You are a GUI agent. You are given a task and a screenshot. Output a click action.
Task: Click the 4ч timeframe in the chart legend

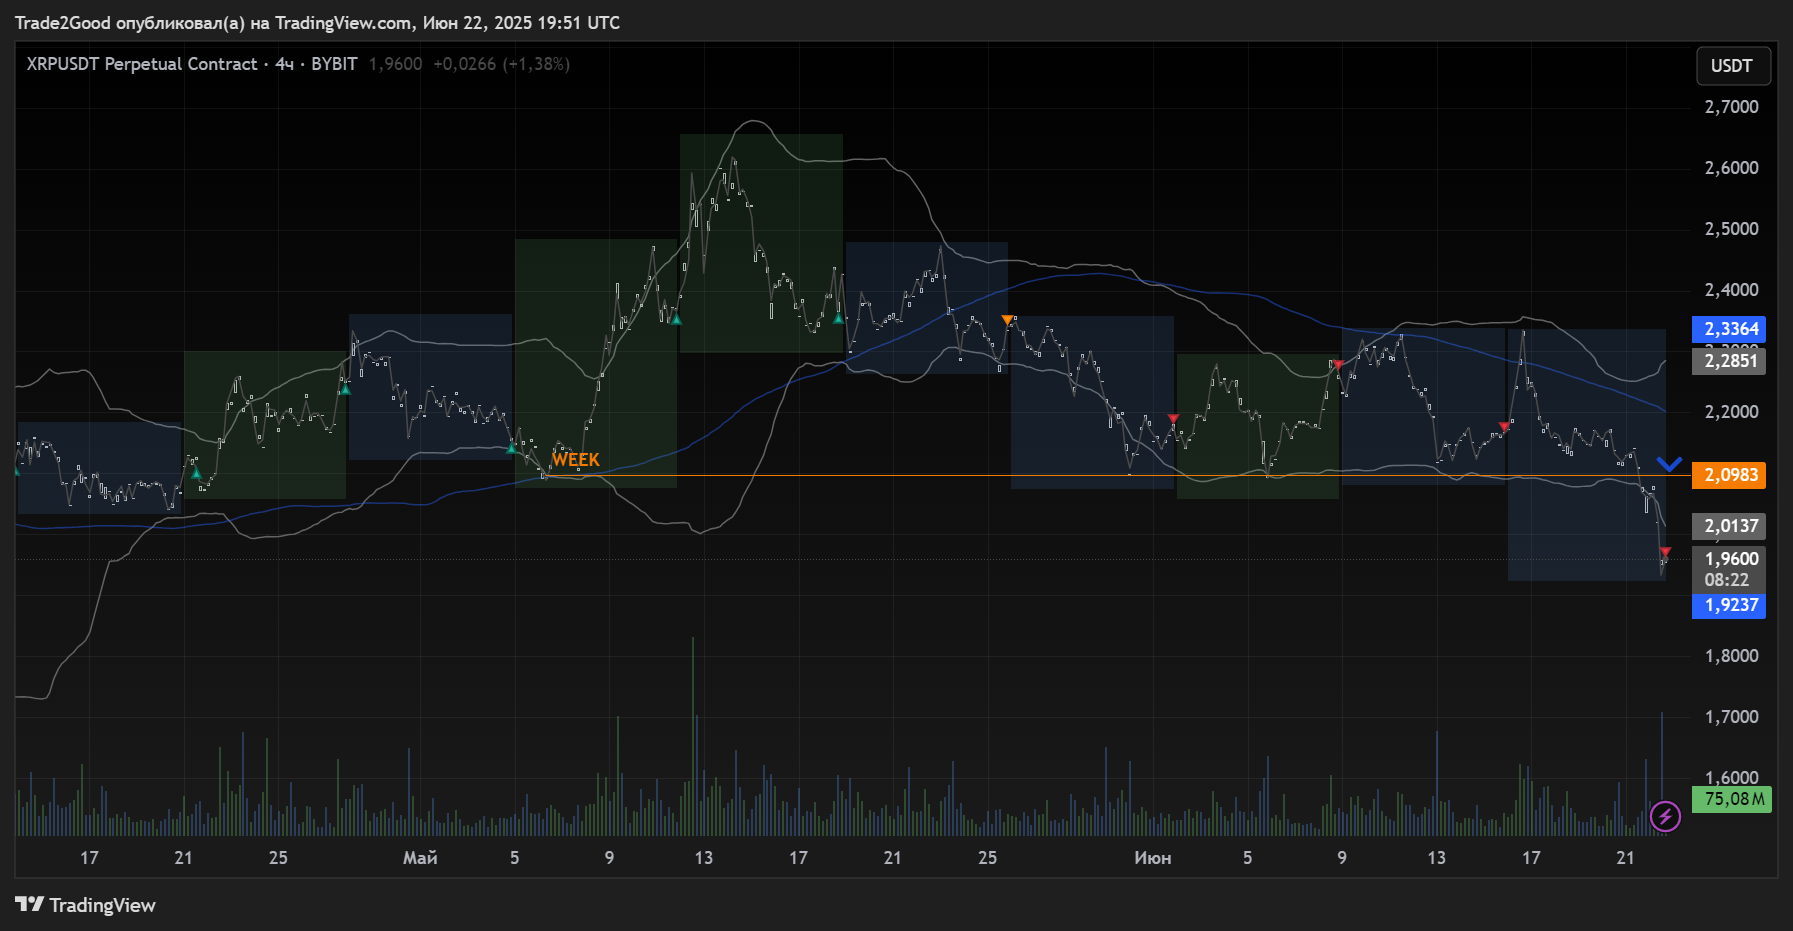coord(285,64)
